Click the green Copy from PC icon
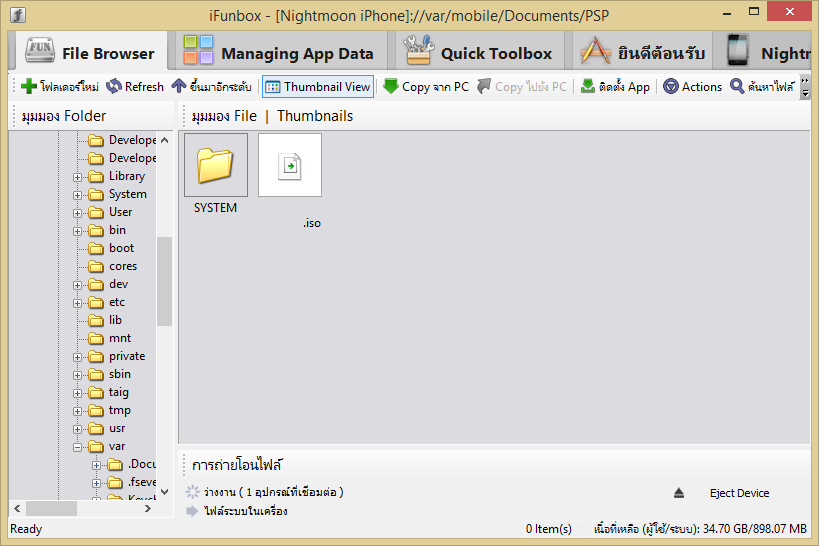Viewport: 819px width, 546px height. (391, 86)
